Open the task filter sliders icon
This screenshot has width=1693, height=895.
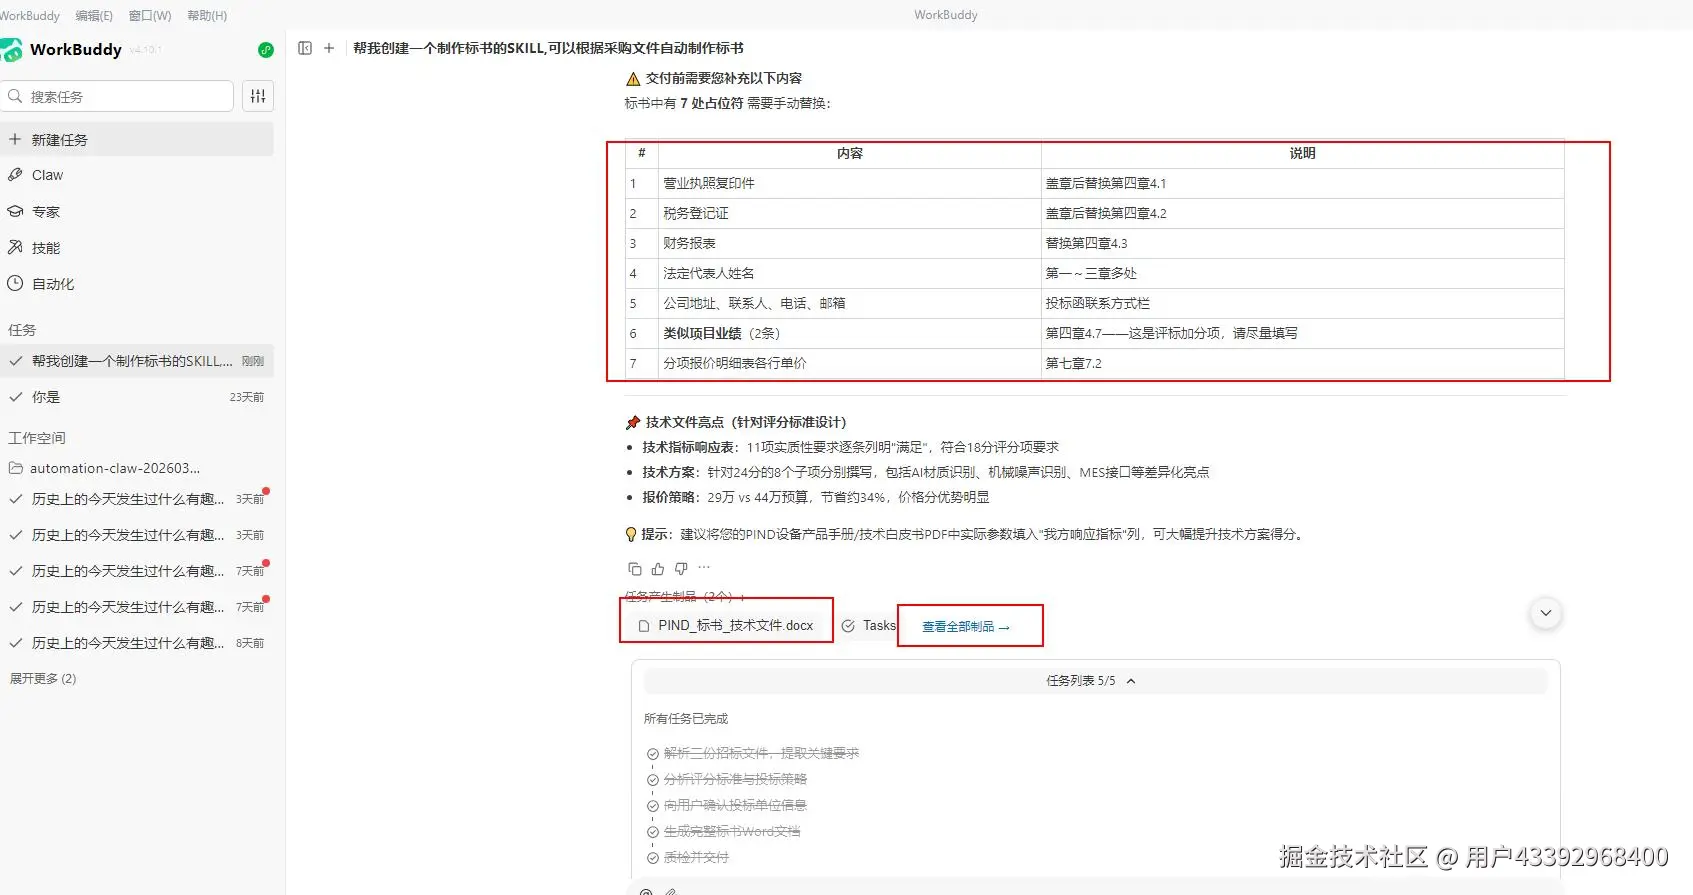point(258,96)
